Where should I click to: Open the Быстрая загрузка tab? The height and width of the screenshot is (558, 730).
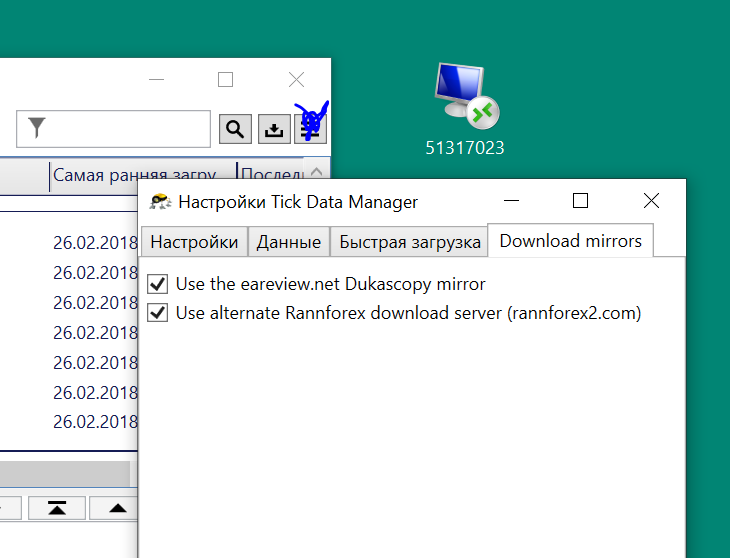pyautogui.click(x=410, y=242)
